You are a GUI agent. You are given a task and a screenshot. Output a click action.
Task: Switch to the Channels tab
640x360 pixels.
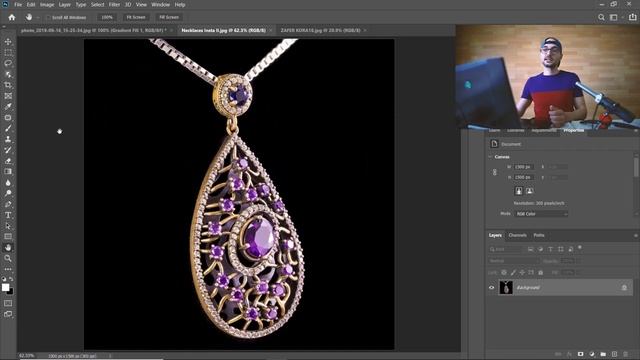point(518,235)
